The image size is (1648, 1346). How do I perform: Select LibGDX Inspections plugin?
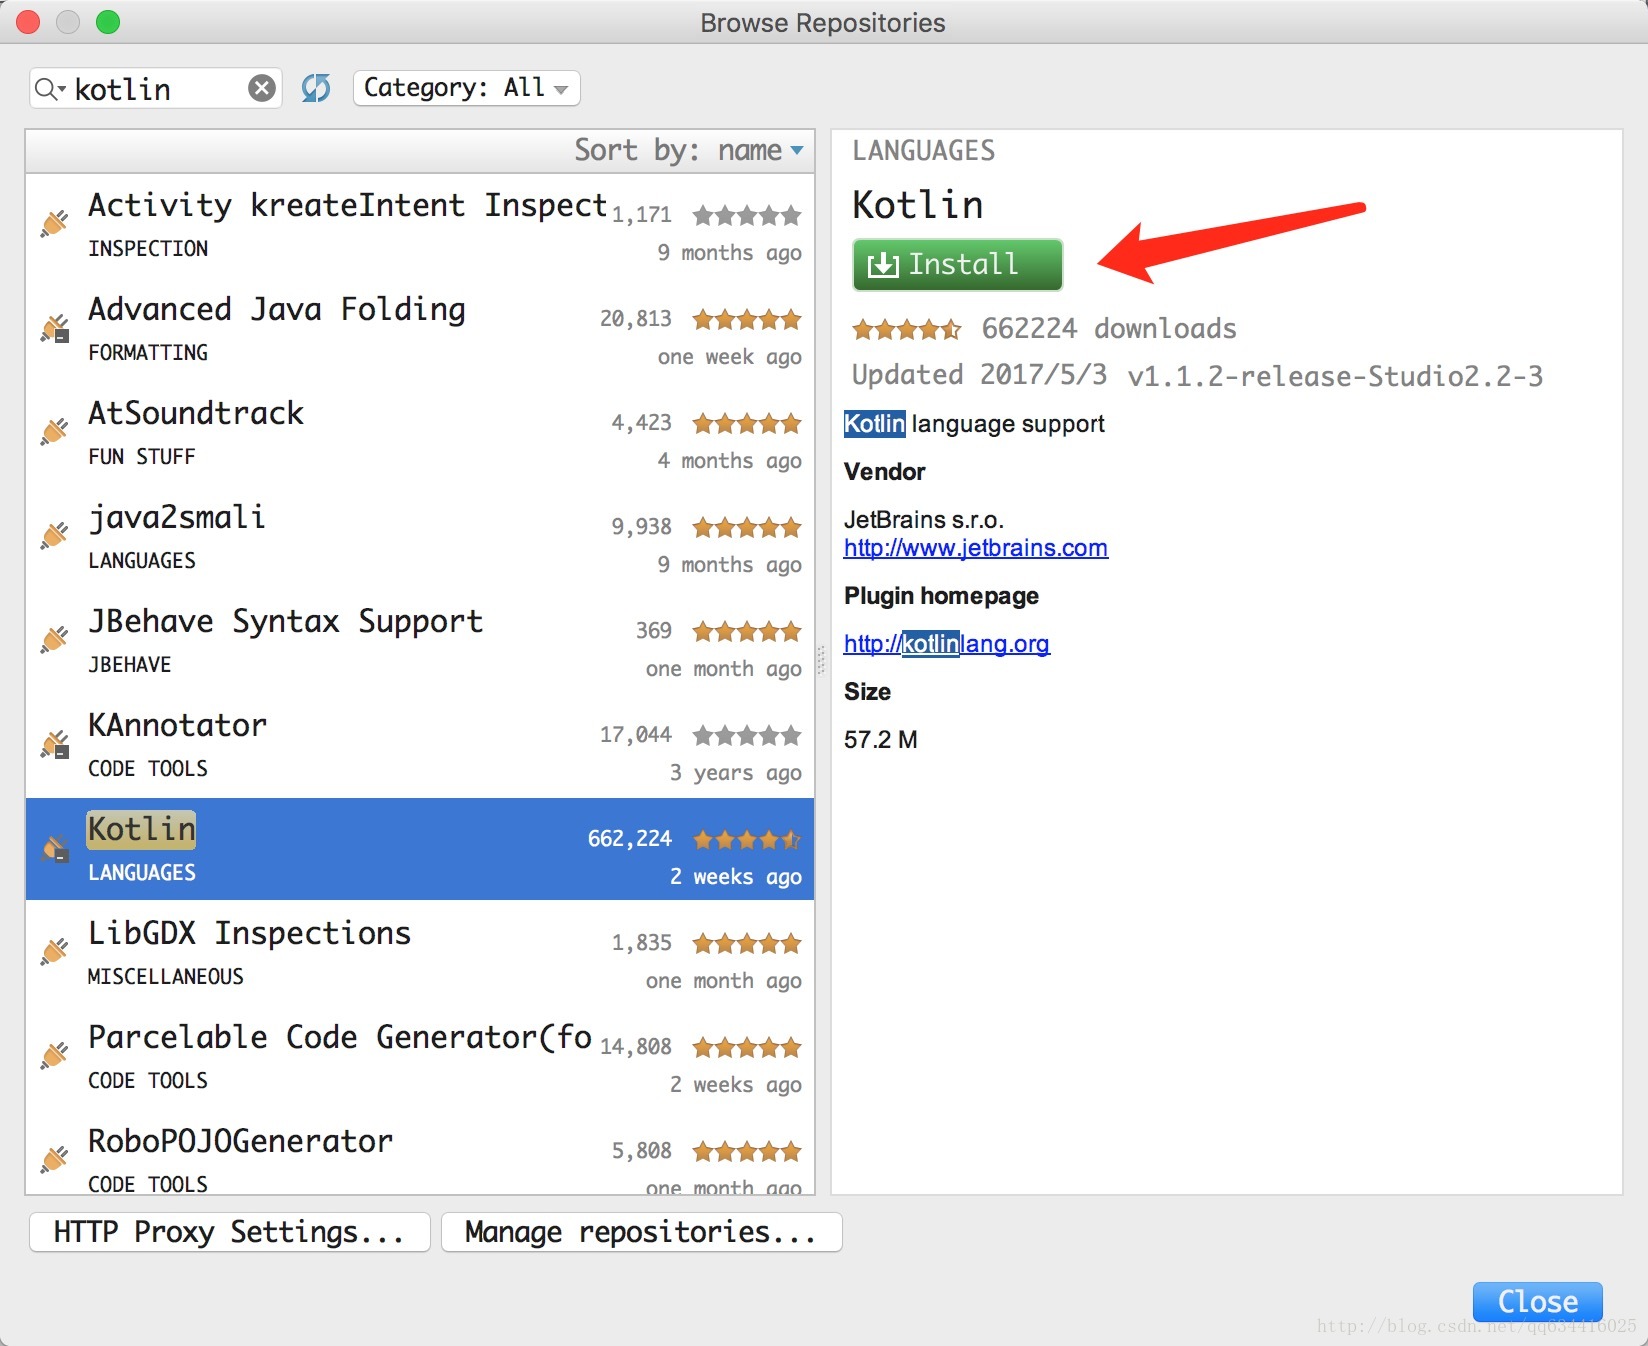coord(420,954)
